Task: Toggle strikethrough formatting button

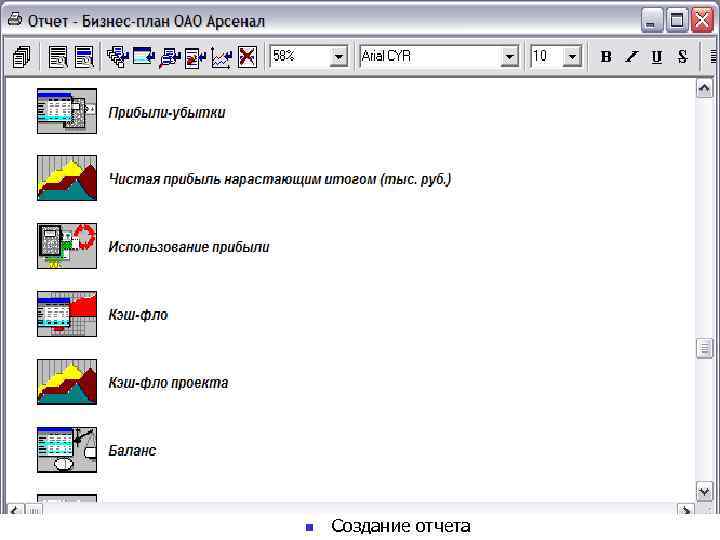Action: coord(682,56)
